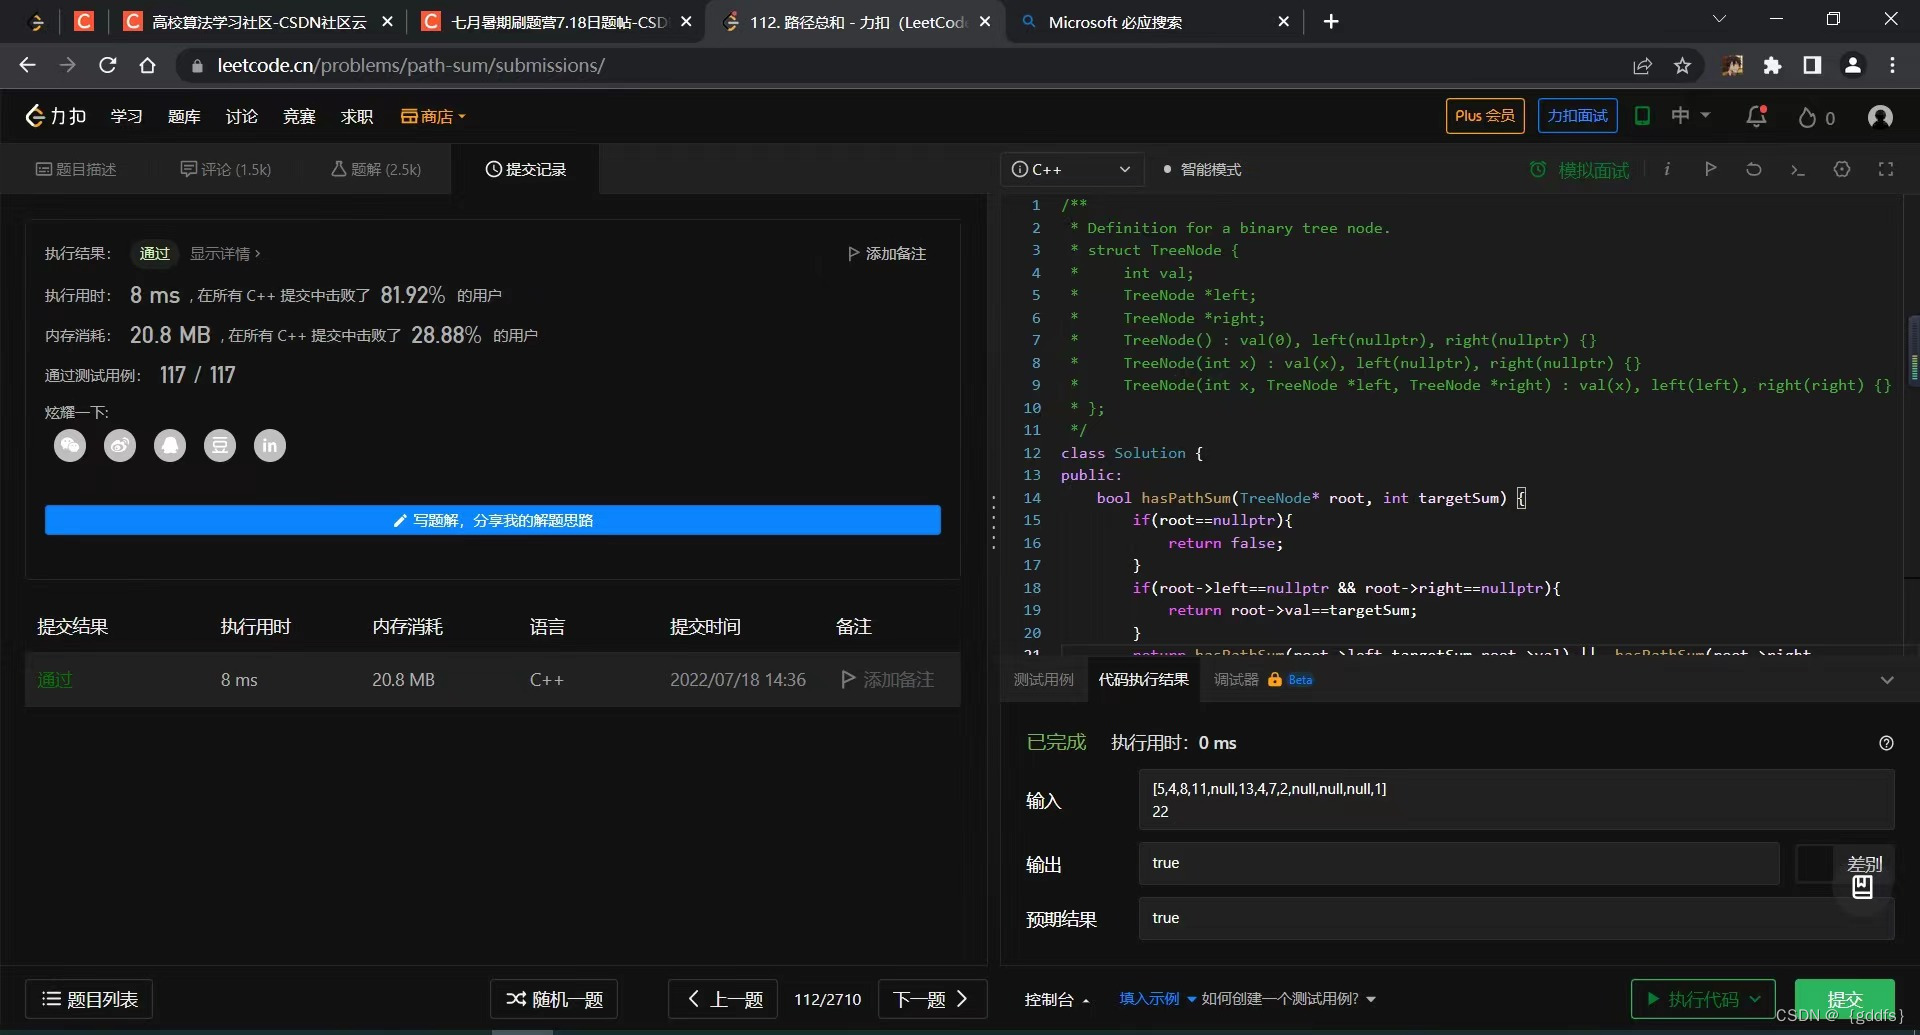This screenshot has width=1920, height=1035.
Task: Click 写题解 share solution button
Action: 493,520
